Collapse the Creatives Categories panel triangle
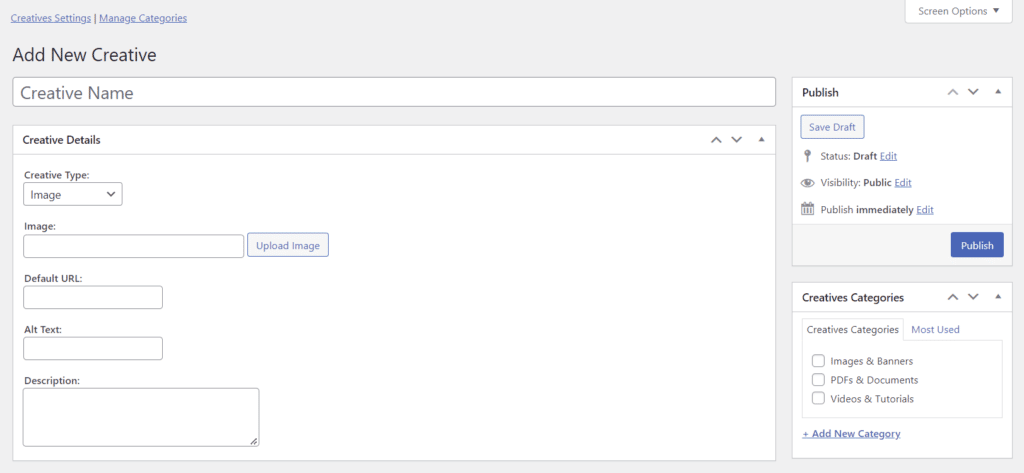Screen dimensions: 1024x473 click(x=998, y=297)
